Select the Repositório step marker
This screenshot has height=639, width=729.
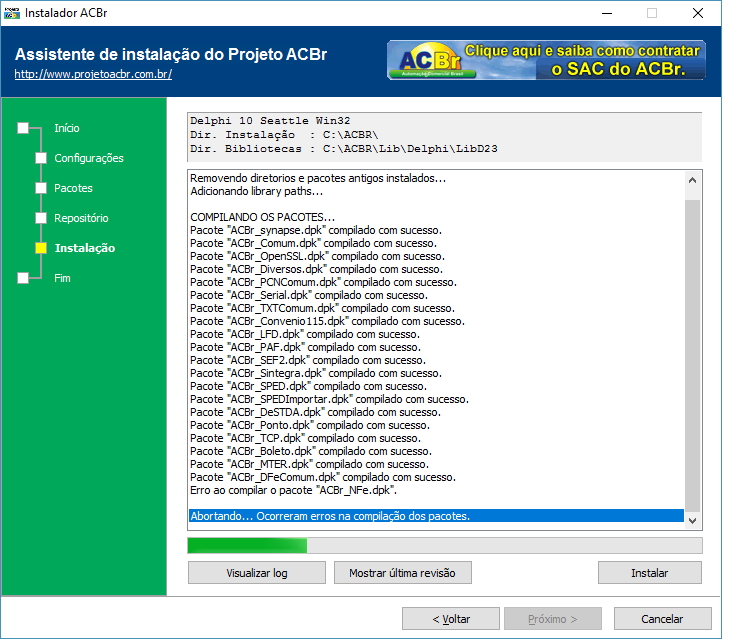tap(41, 218)
